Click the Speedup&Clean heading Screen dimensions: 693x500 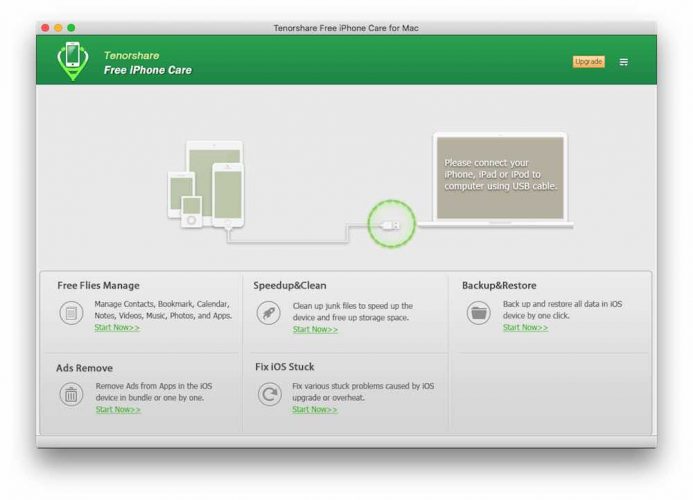tap(290, 286)
